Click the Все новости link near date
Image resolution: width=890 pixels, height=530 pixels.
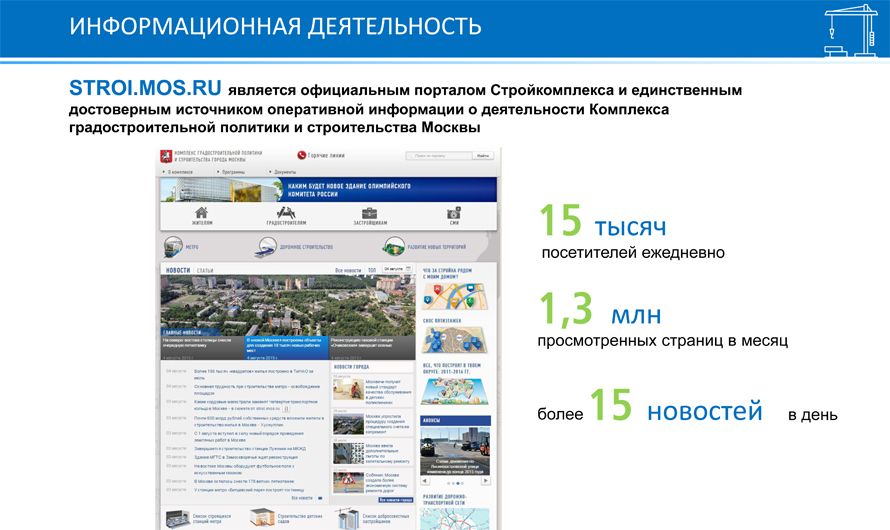(348, 270)
